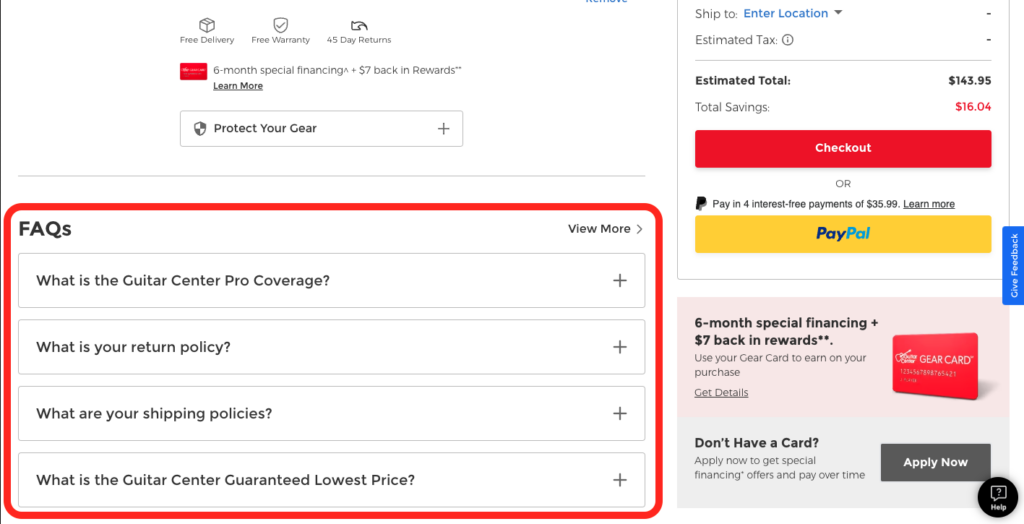Screen dimensions: 1024x524
Task: Expand the Guaranteed Lowest Price FAQ
Action: tap(620, 480)
